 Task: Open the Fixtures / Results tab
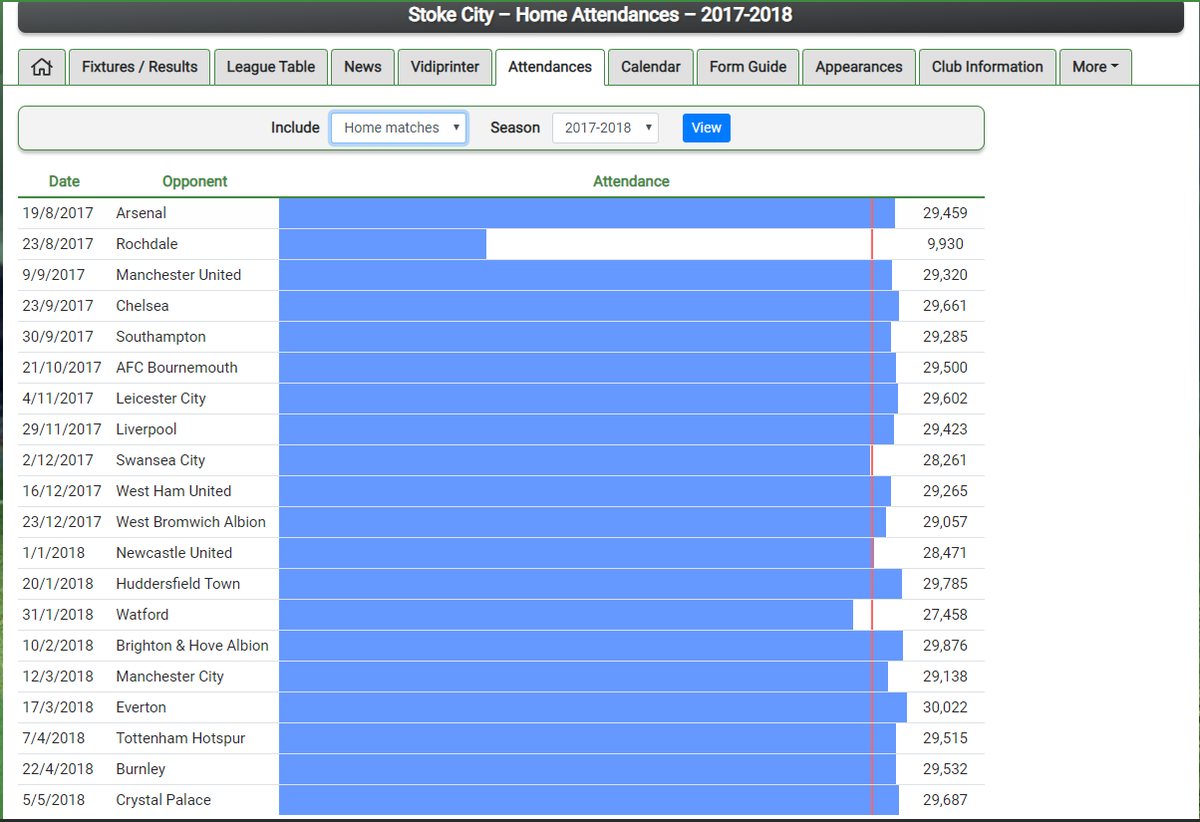tap(140, 67)
